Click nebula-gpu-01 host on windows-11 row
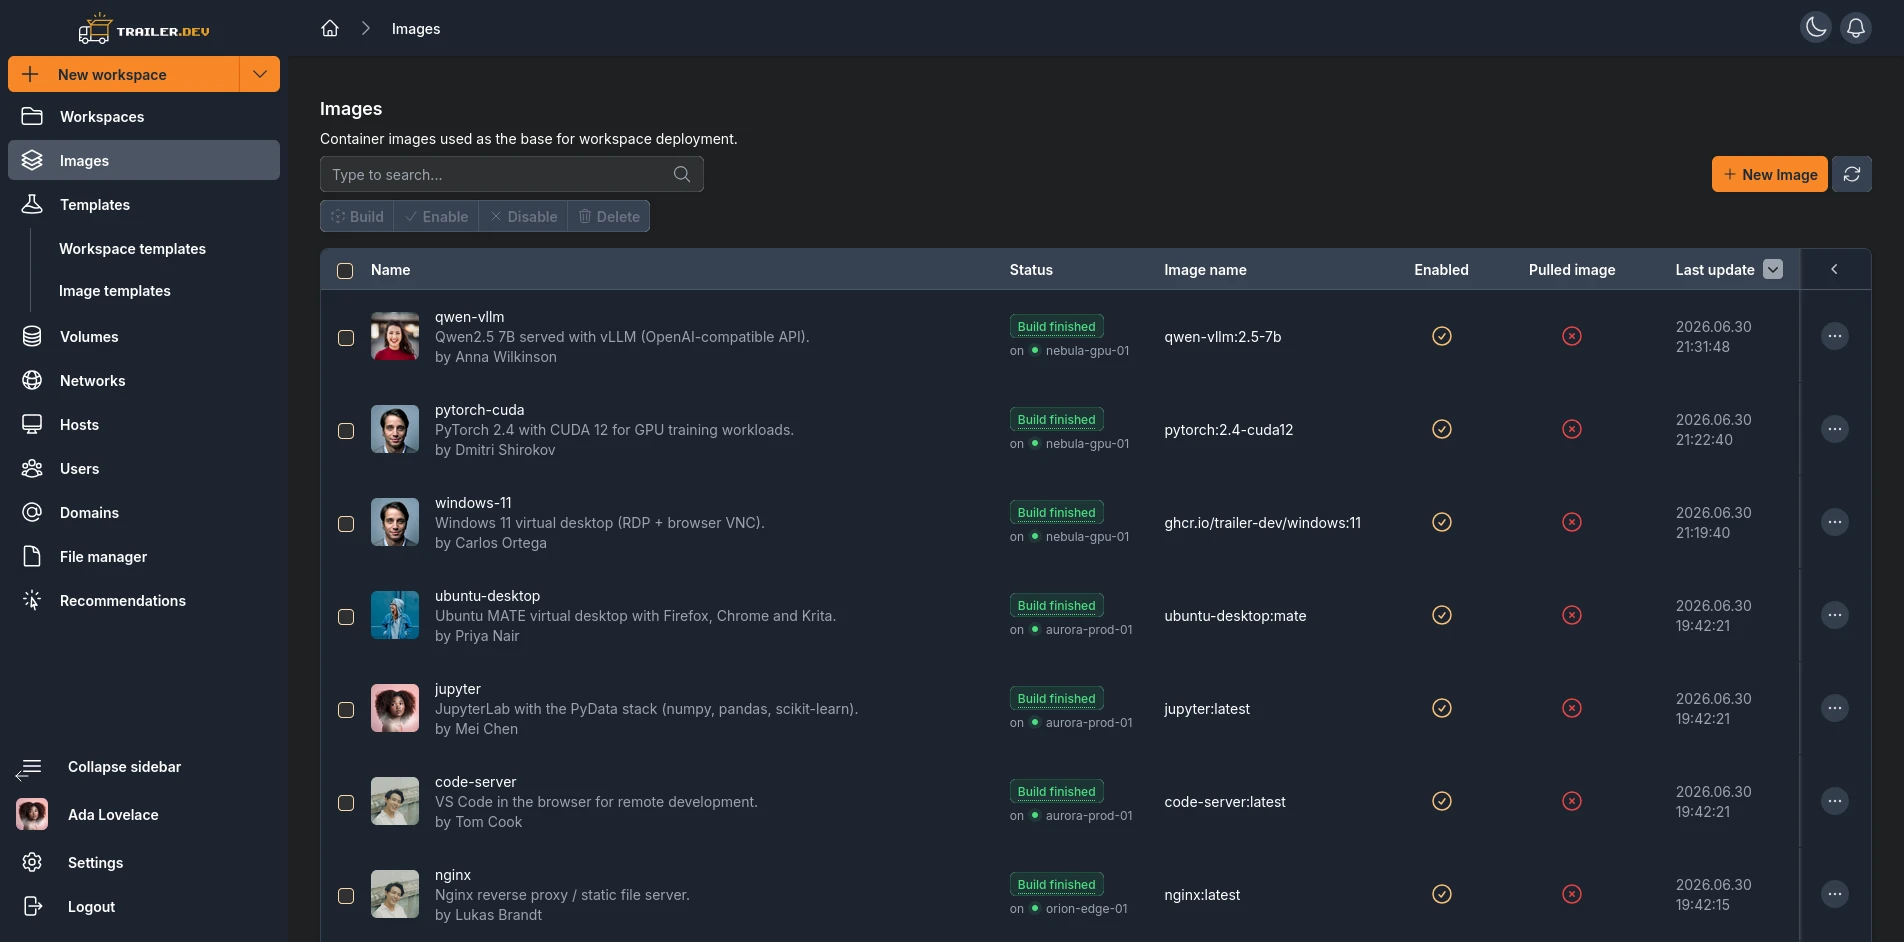Screen dimensions: 1904x942 coord(1087,537)
